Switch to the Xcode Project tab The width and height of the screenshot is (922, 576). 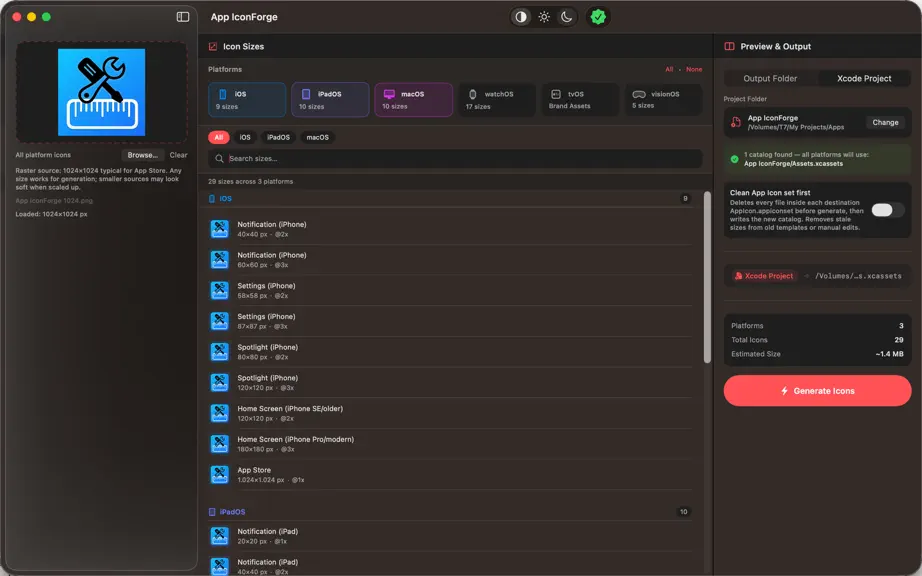864,78
